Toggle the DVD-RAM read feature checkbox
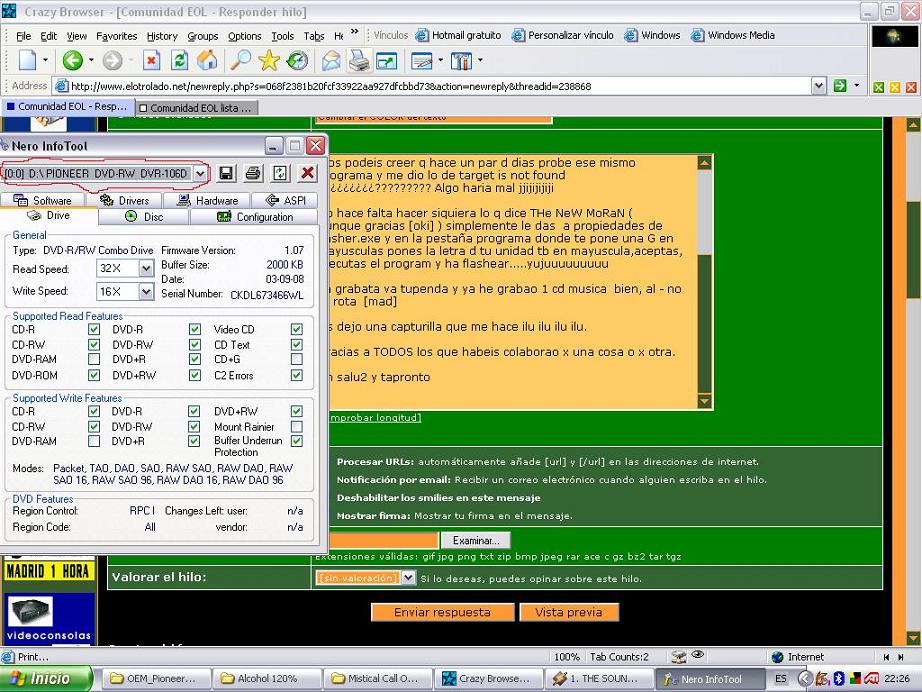922x692 pixels. [94, 360]
